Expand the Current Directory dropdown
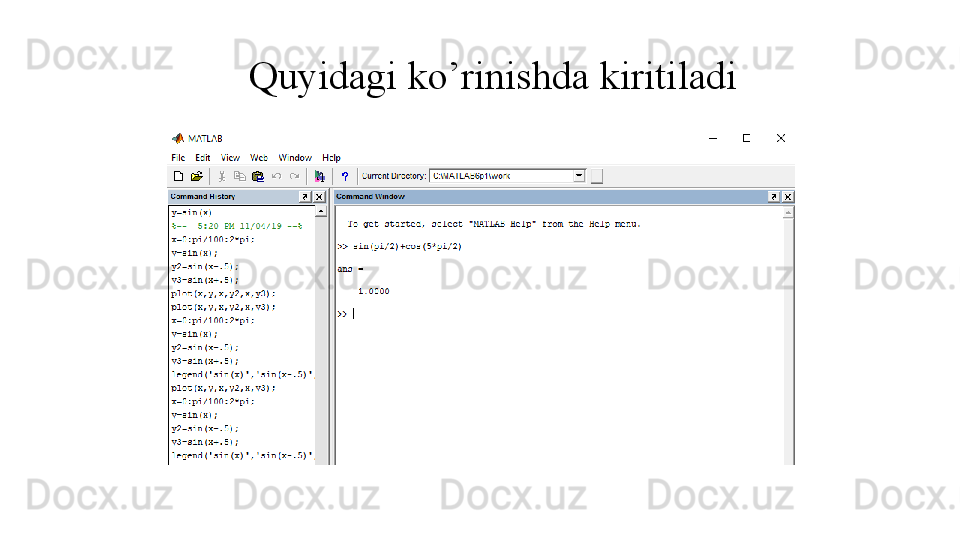This screenshot has width=960, height=540. point(579,176)
